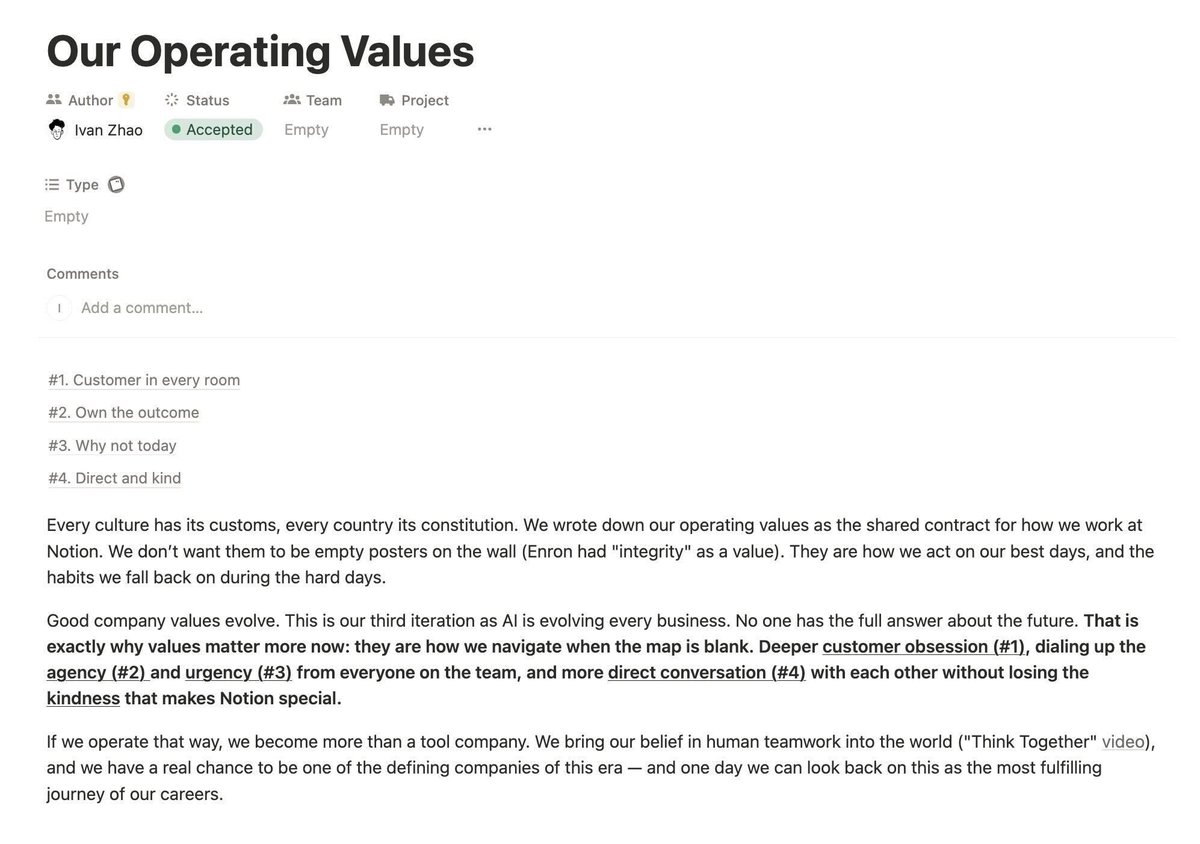This screenshot has width=1200, height=844.
Task: Go to "#3. Why not today" section
Action: (112, 446)
